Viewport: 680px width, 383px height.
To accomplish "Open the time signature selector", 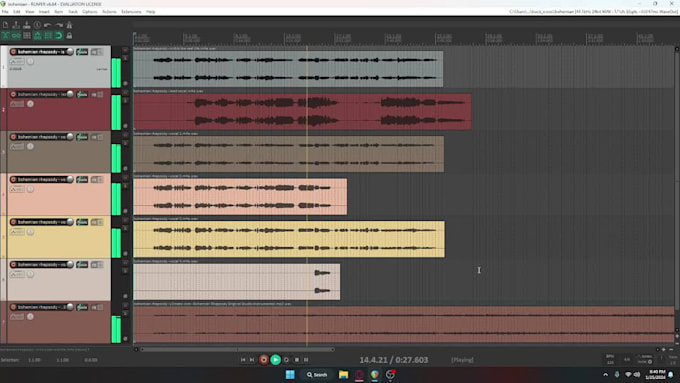I will (x=627, y=360).
